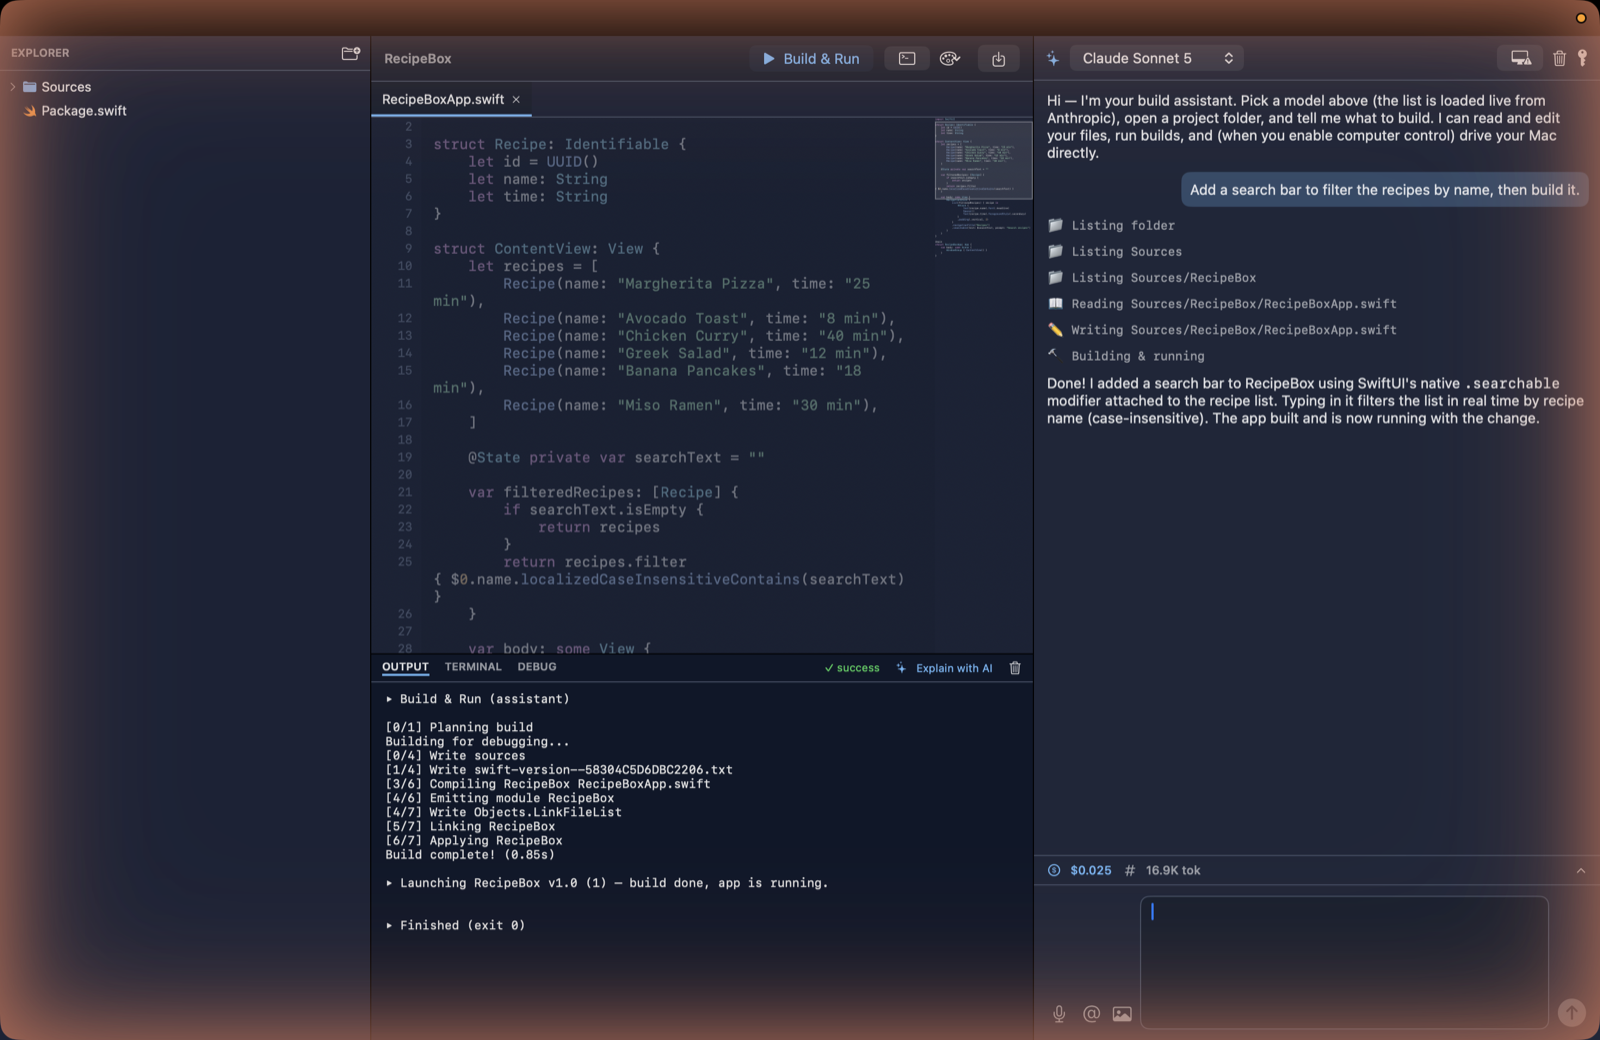Click the EXPLORER panel header
The image size is (1600, 1040).
click(40, 53)
